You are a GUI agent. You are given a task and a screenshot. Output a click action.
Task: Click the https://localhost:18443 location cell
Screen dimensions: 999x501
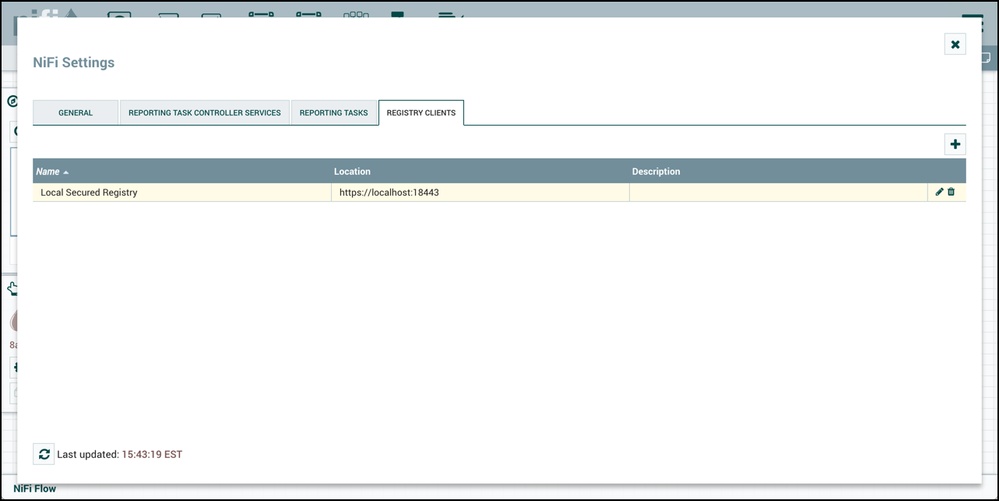480,192
